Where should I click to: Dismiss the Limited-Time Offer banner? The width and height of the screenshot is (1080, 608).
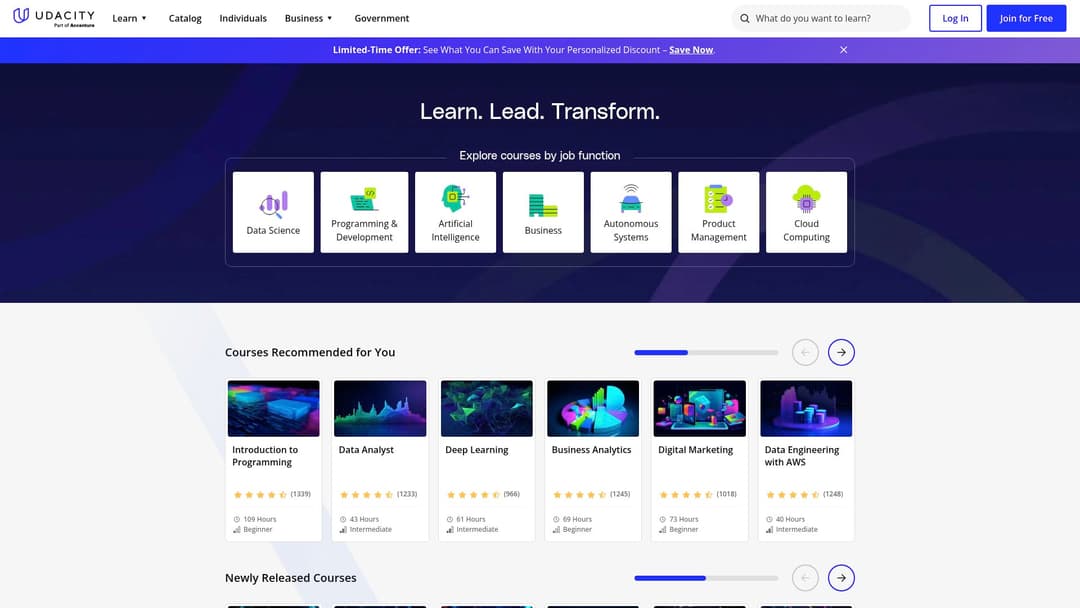[x=844, y=50]
